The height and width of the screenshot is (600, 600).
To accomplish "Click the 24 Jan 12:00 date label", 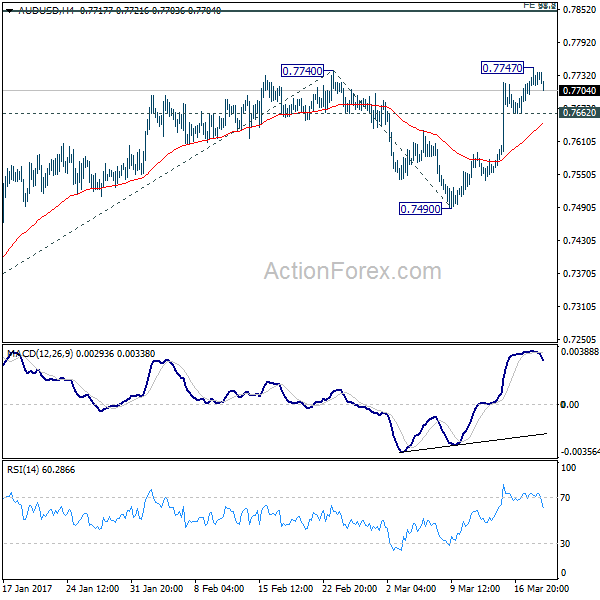I will pos(93,588).
